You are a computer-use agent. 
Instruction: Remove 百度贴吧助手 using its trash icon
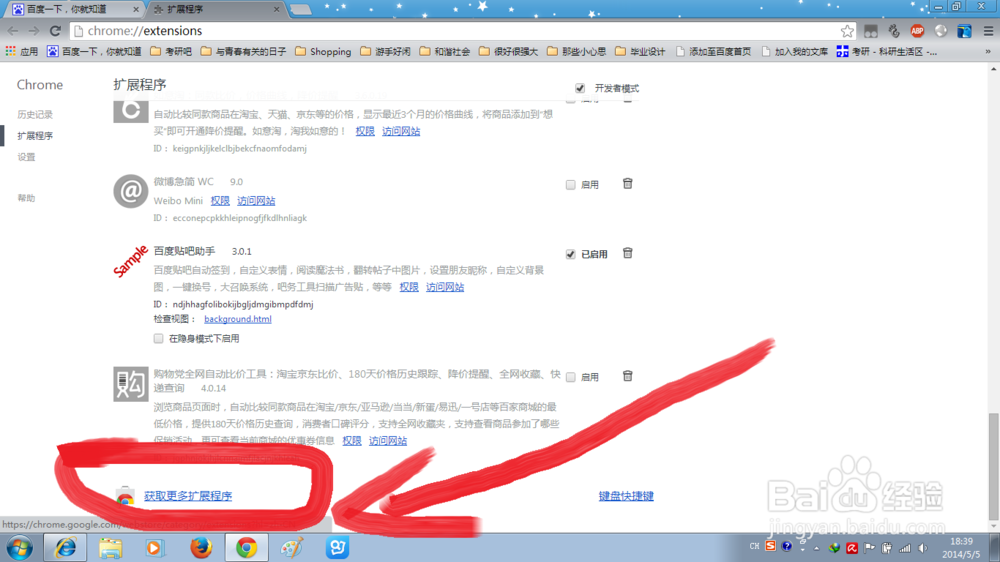tap(628, 253)
